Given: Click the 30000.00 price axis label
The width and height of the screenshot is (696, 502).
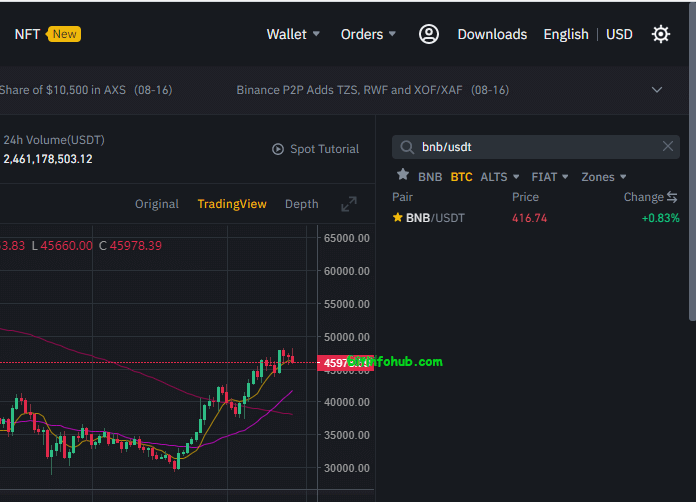Looking at the screenshot, I should coord(347,468).
